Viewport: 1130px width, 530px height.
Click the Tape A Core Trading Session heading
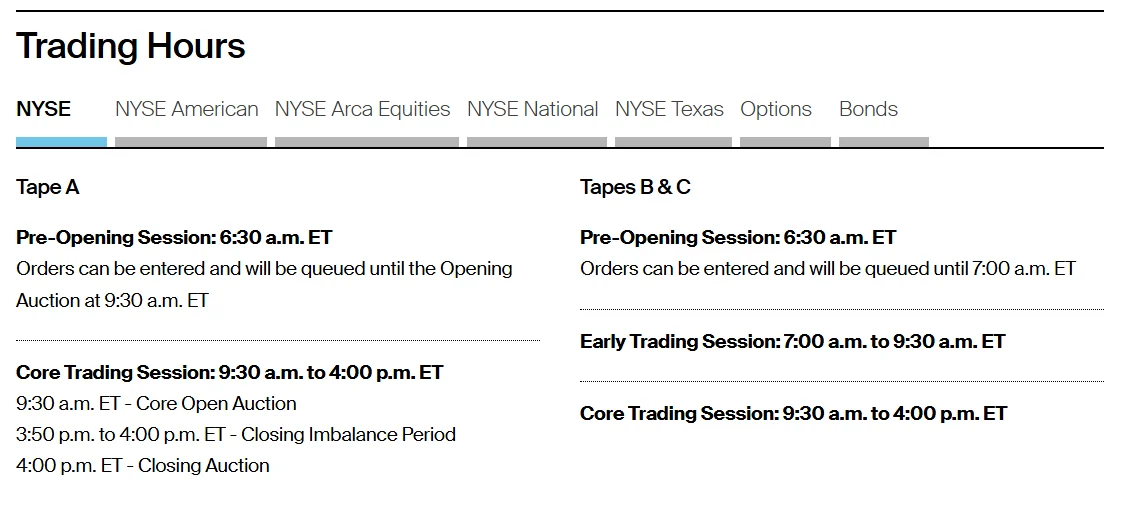(230, 373)
